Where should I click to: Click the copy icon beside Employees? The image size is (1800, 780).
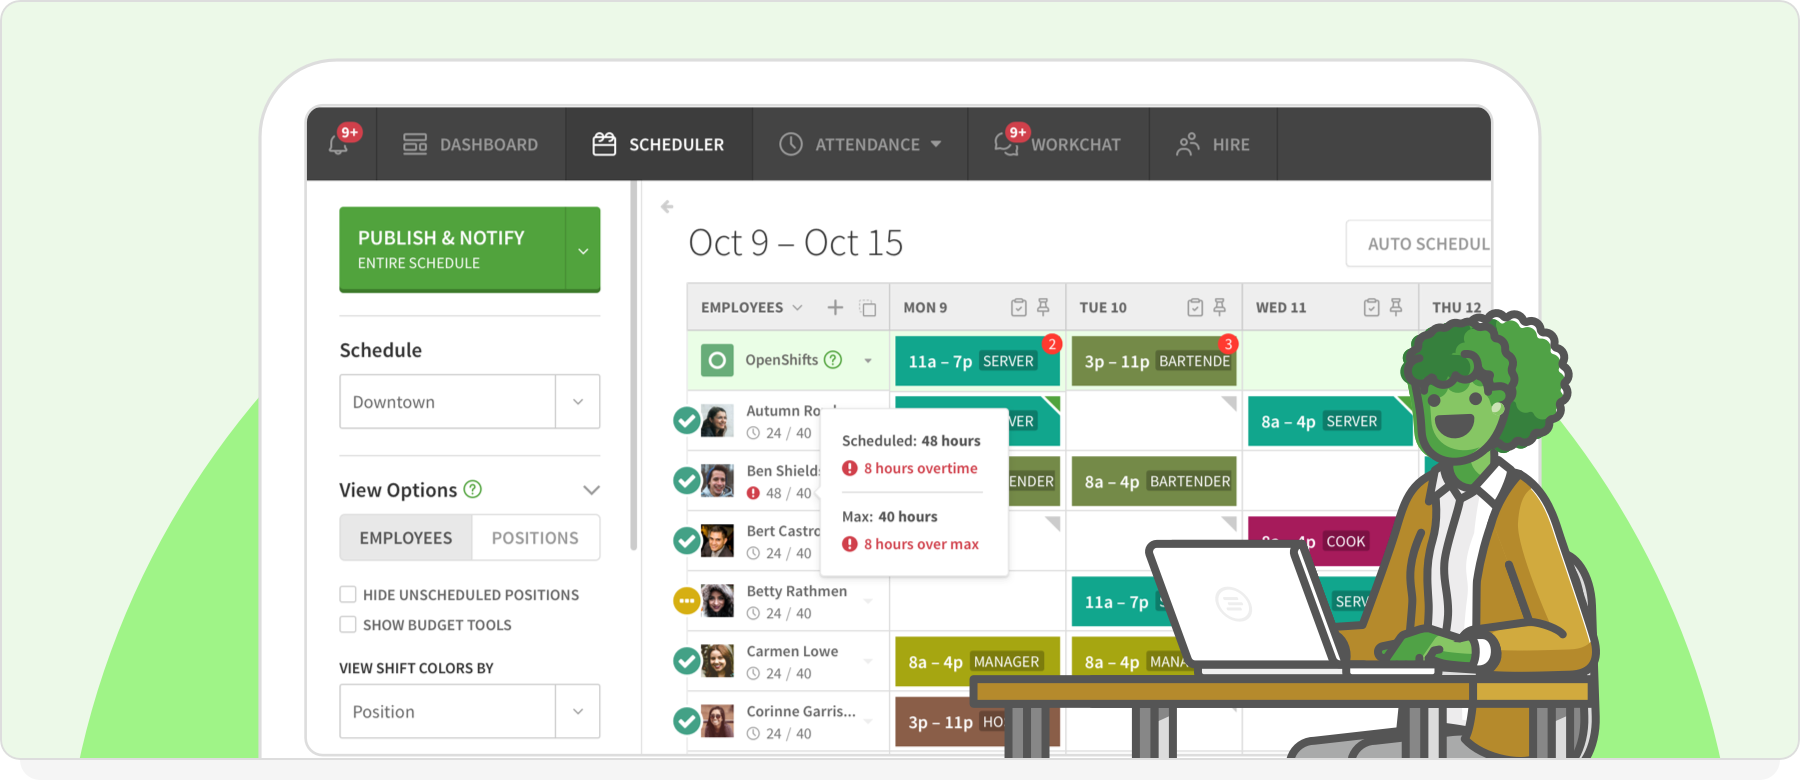(868, 308)
